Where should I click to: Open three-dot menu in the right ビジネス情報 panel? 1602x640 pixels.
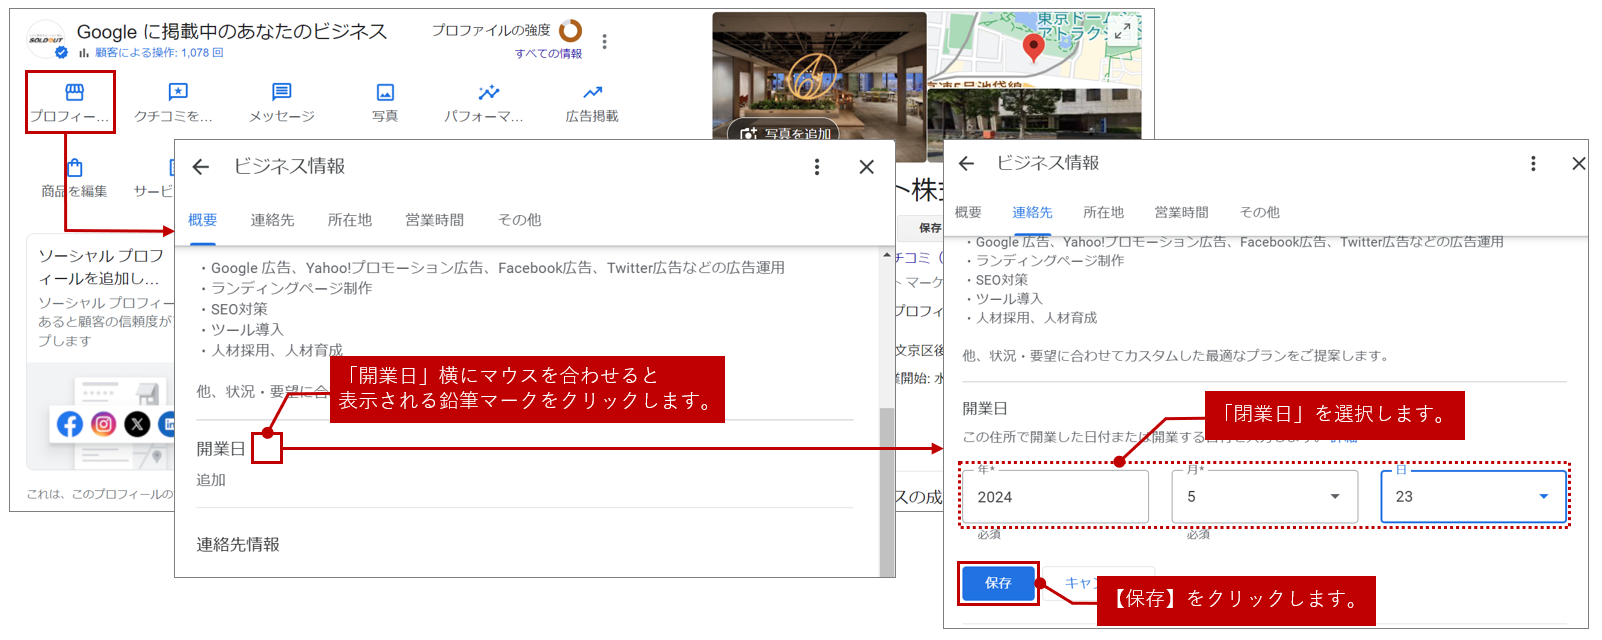coord(1533,163)
